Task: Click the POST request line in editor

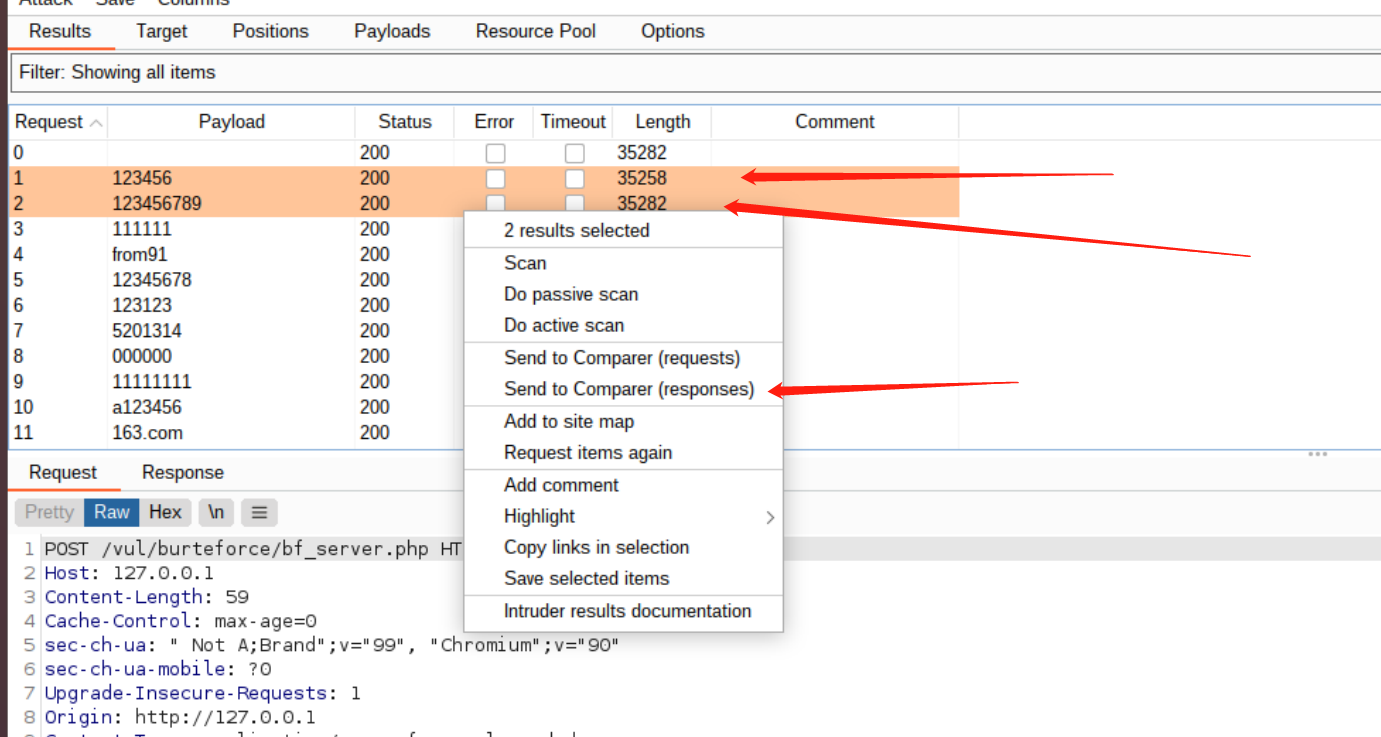Action: coord(253,549)
